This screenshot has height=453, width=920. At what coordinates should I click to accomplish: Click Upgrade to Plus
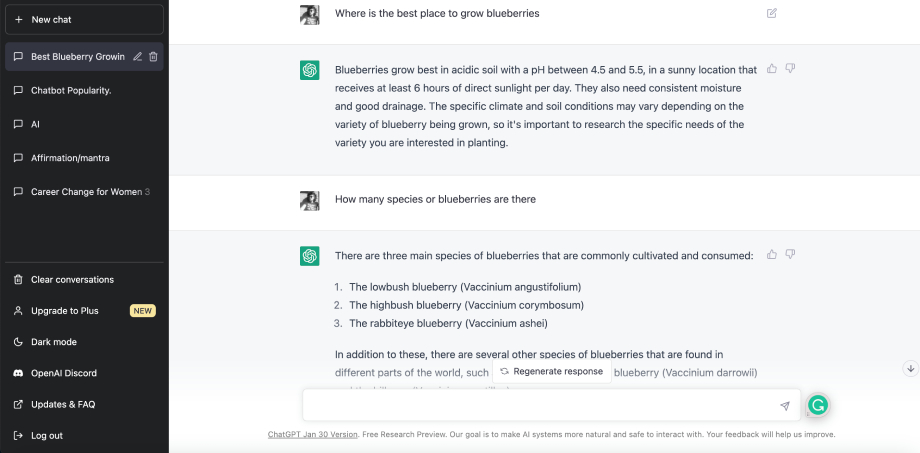(65, 311)
